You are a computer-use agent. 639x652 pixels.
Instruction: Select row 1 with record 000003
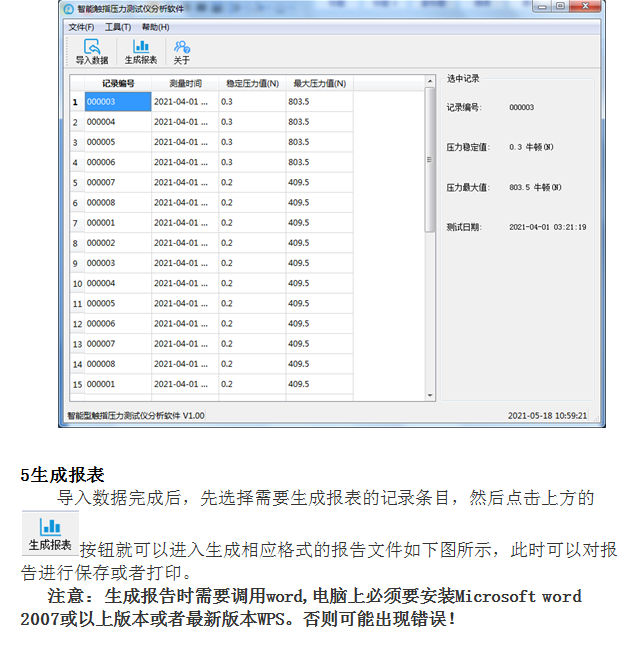coord(117,102)
